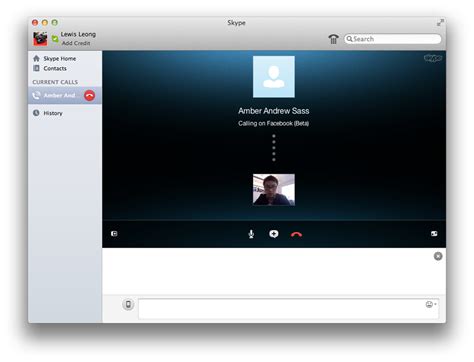Click your own video preview thumbnail
The image size is (474, 362).
click(274, 189)
